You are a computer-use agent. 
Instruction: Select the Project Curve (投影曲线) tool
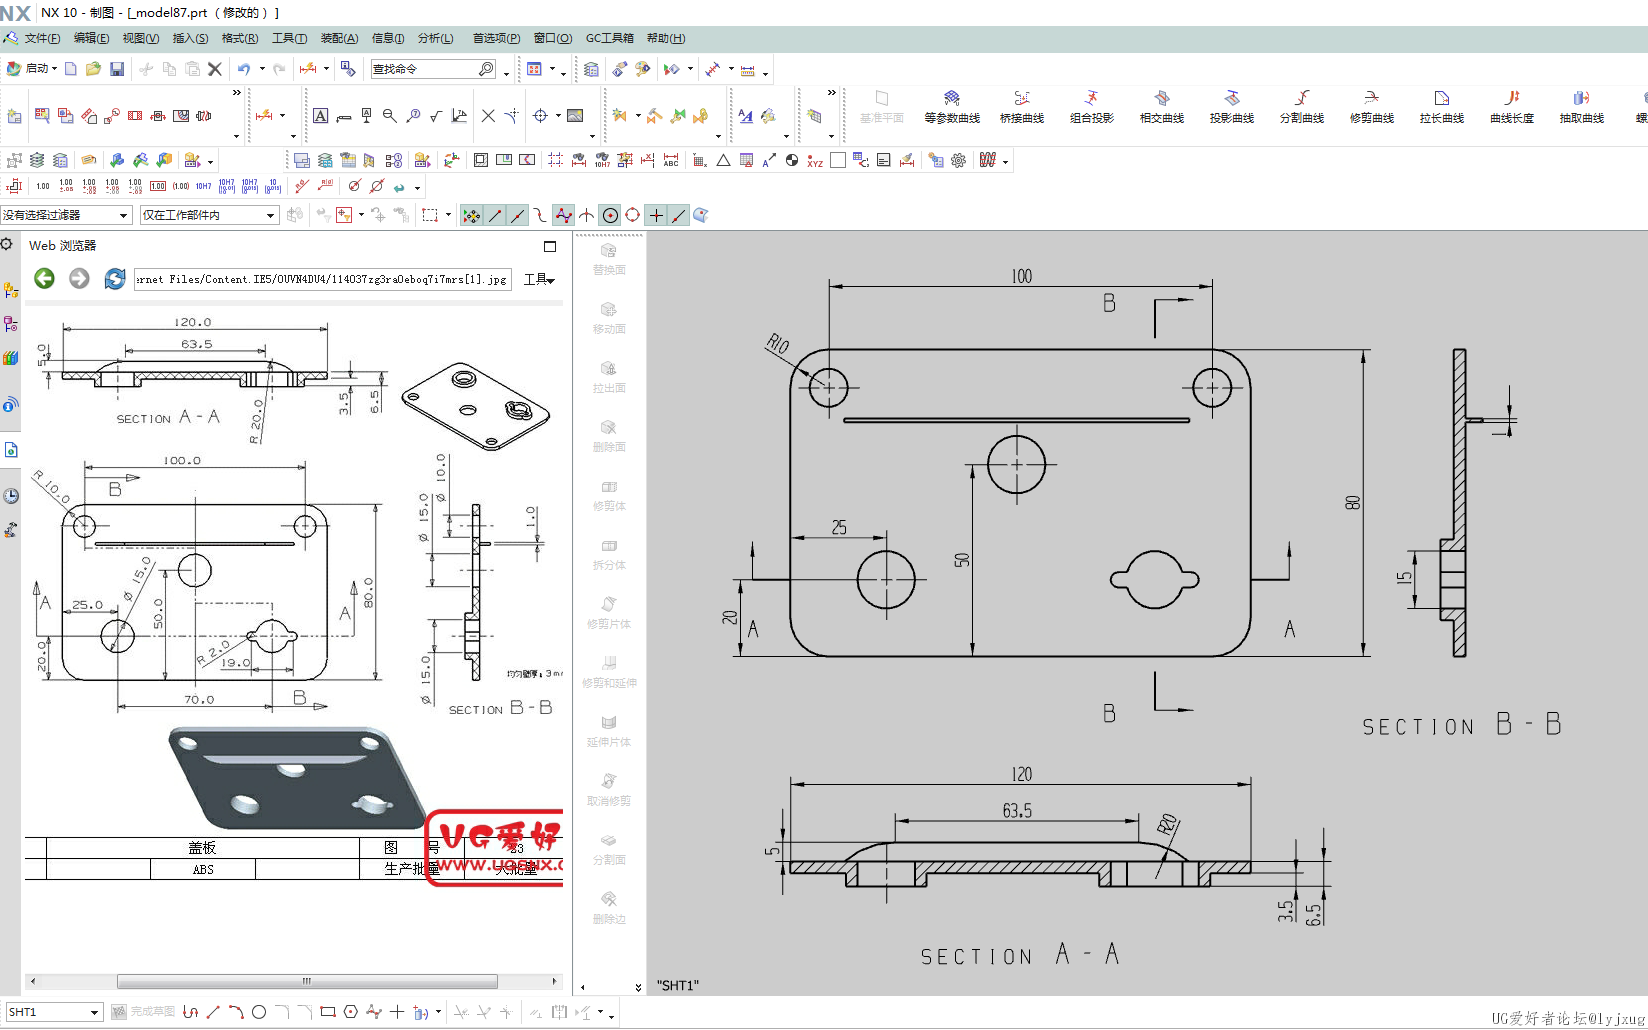click(x=1232, y=107)
